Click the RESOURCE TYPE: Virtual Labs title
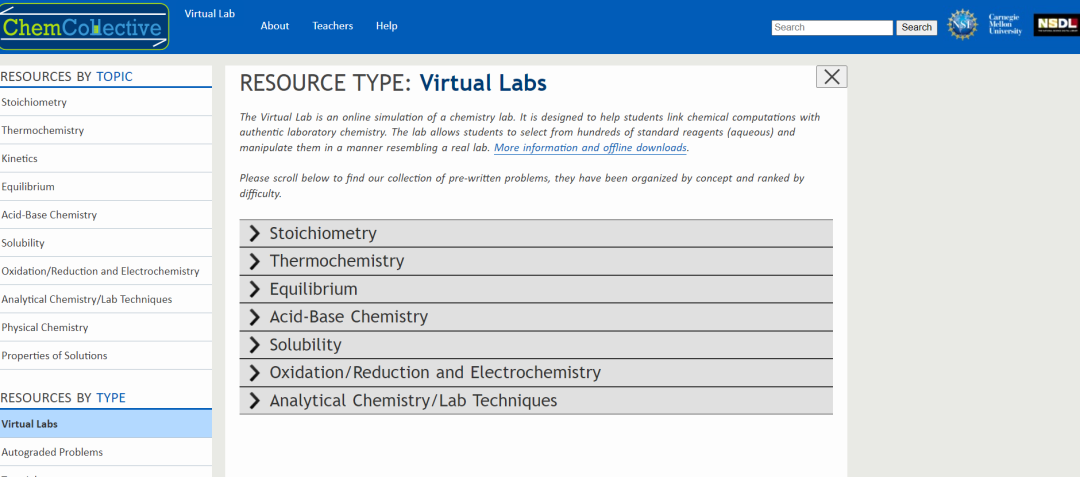 pyautogui.click(x=393, y=83)
